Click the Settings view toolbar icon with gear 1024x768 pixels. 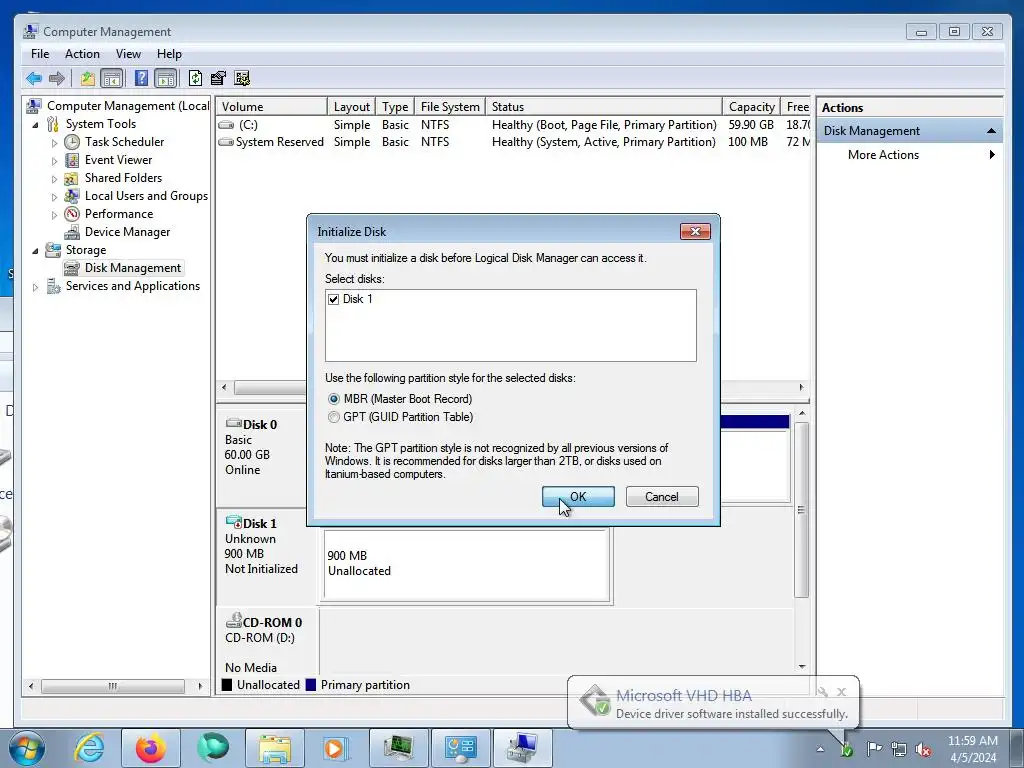242,78
